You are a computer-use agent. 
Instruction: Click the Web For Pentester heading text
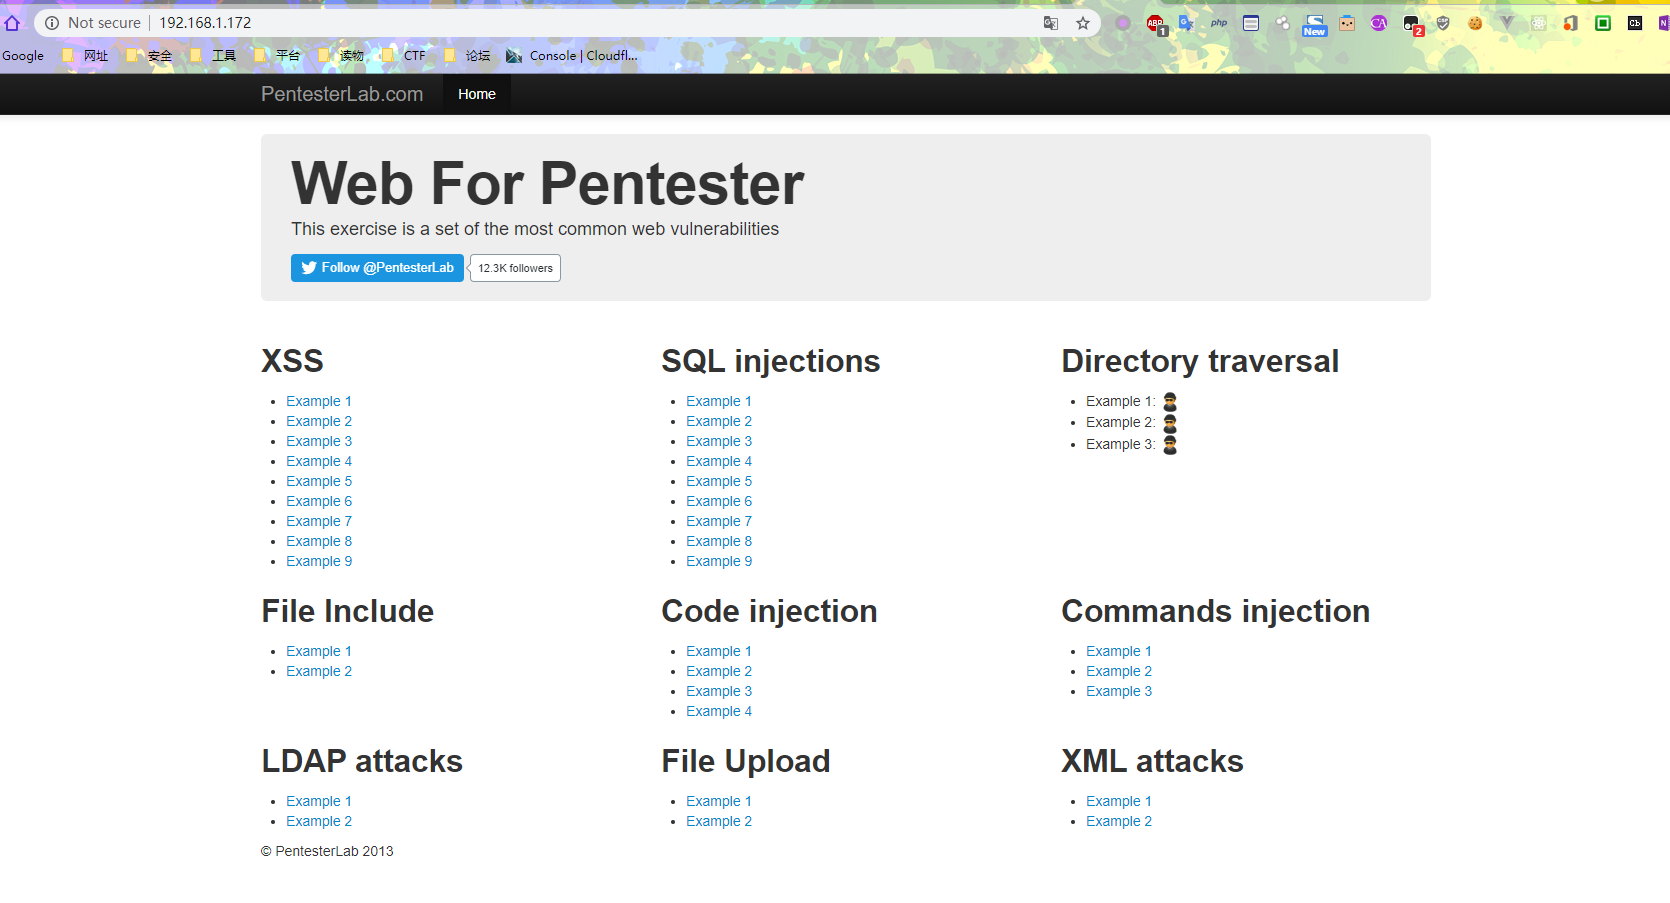tap(548, 184)
